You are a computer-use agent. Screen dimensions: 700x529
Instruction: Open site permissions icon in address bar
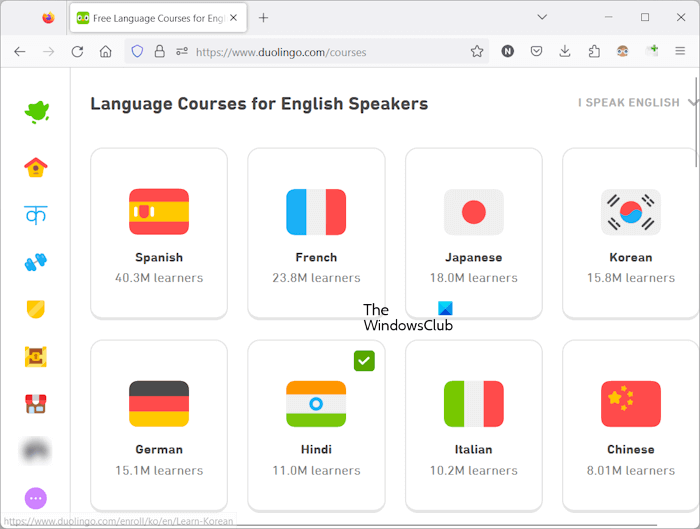pos(182,52)
